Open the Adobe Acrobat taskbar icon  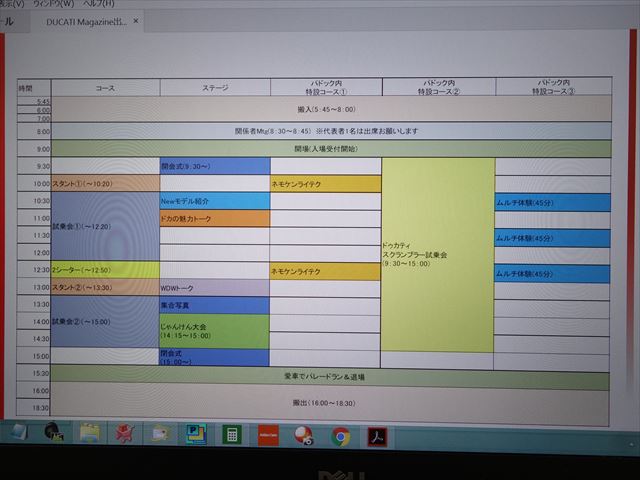377,437
